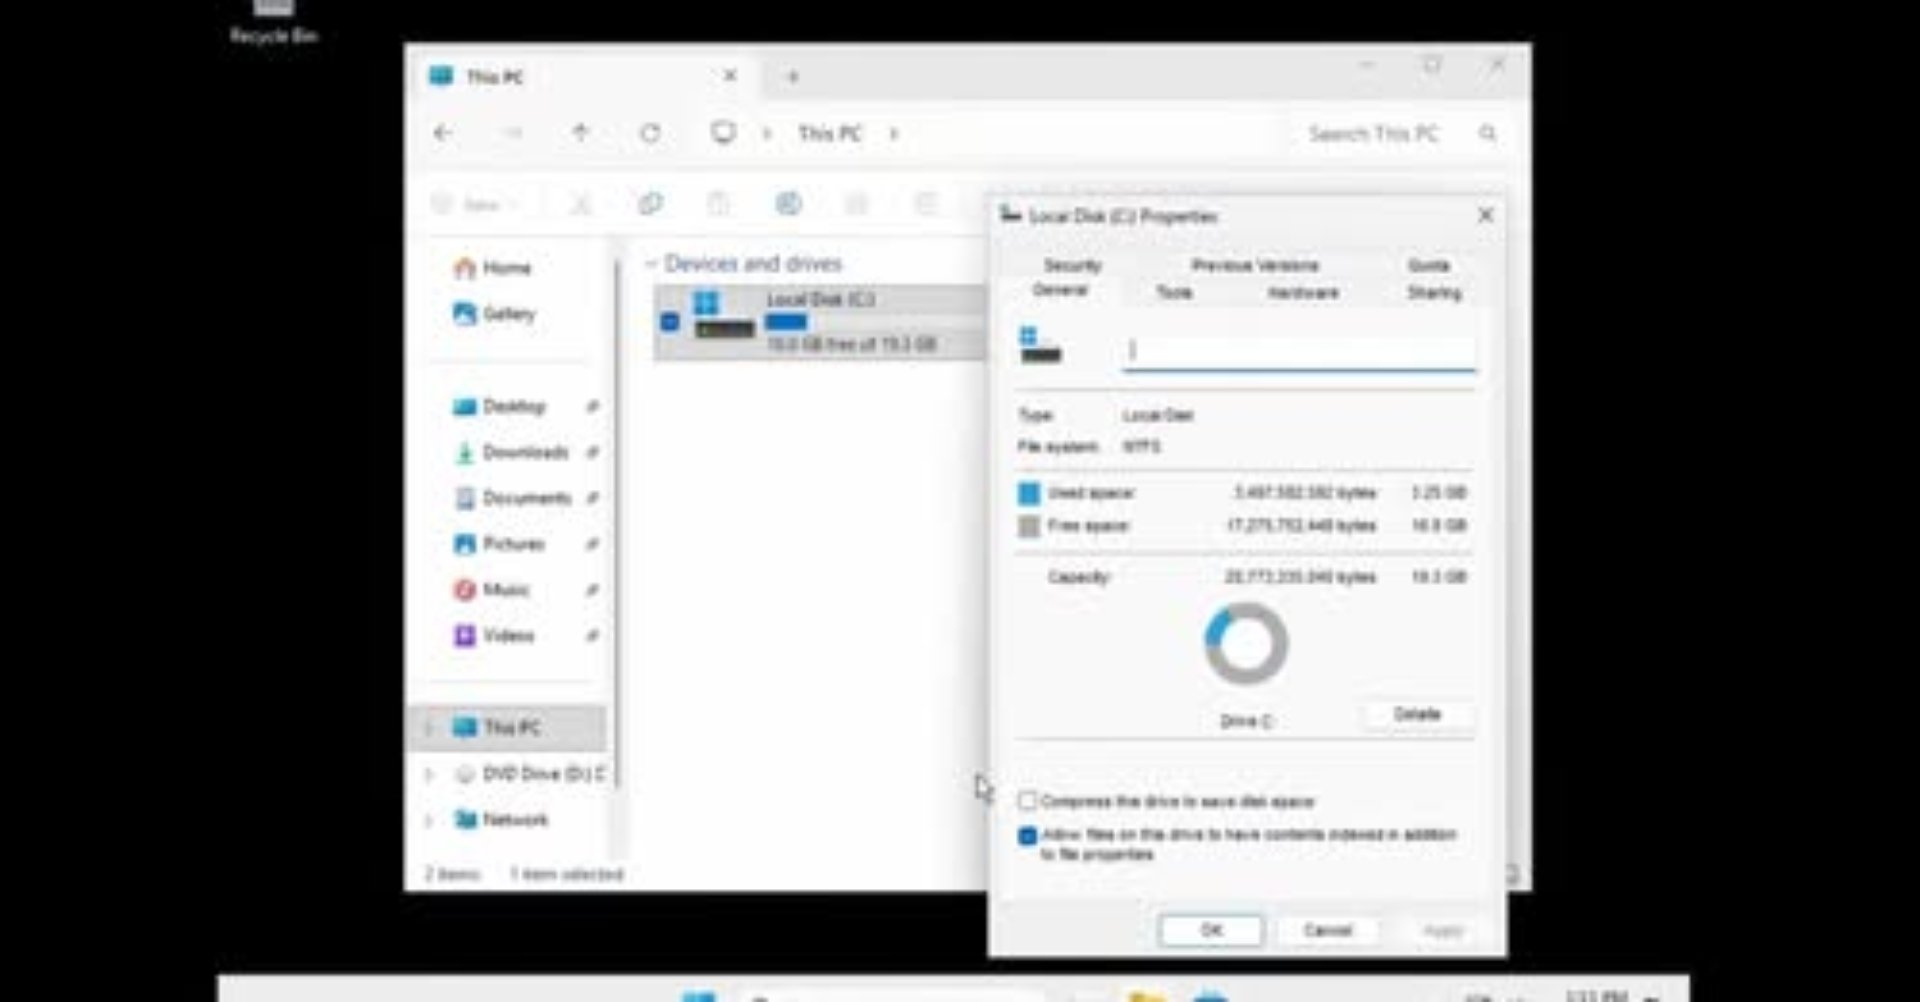
Task: Click the Copy icon in the toolbar
Action: pyautogui.click(x=650, y=204)
